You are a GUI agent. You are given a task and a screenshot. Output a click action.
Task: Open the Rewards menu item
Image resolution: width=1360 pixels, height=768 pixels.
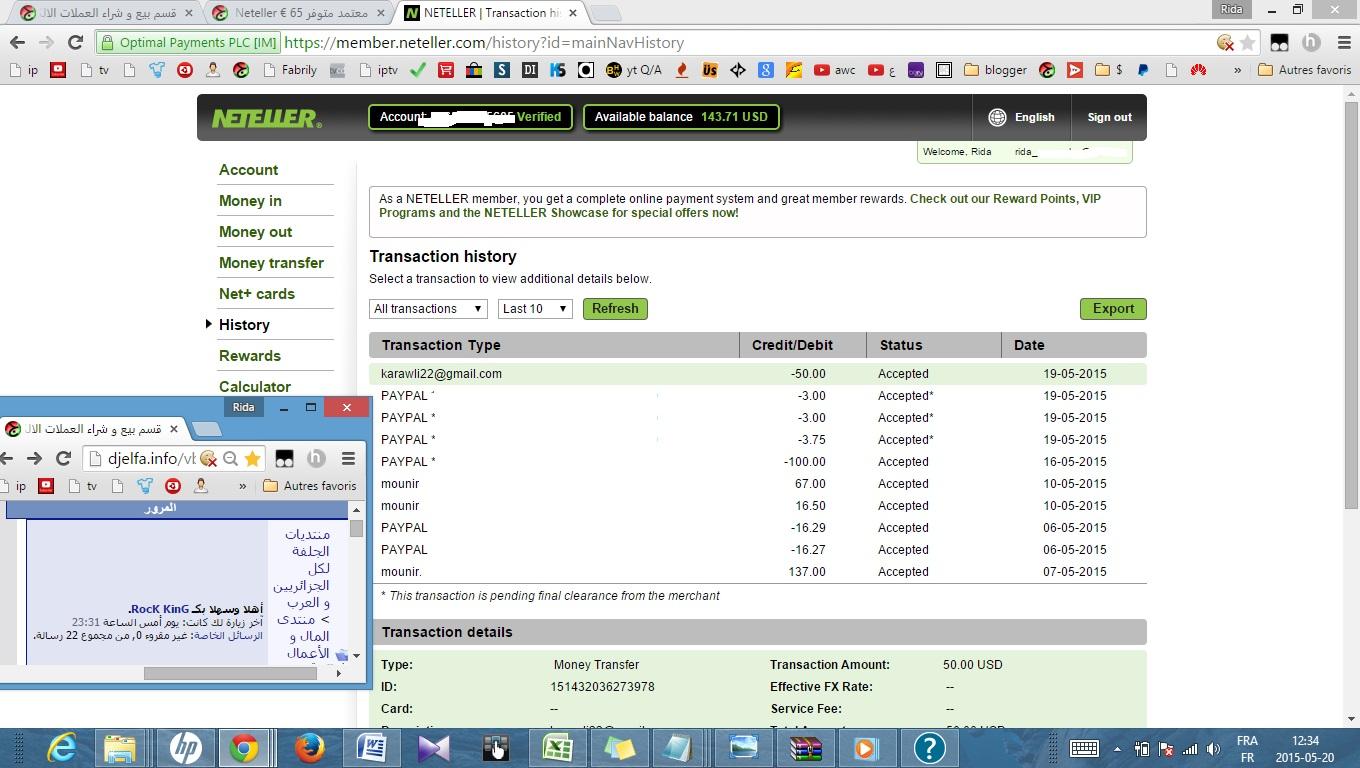[250, 356]
